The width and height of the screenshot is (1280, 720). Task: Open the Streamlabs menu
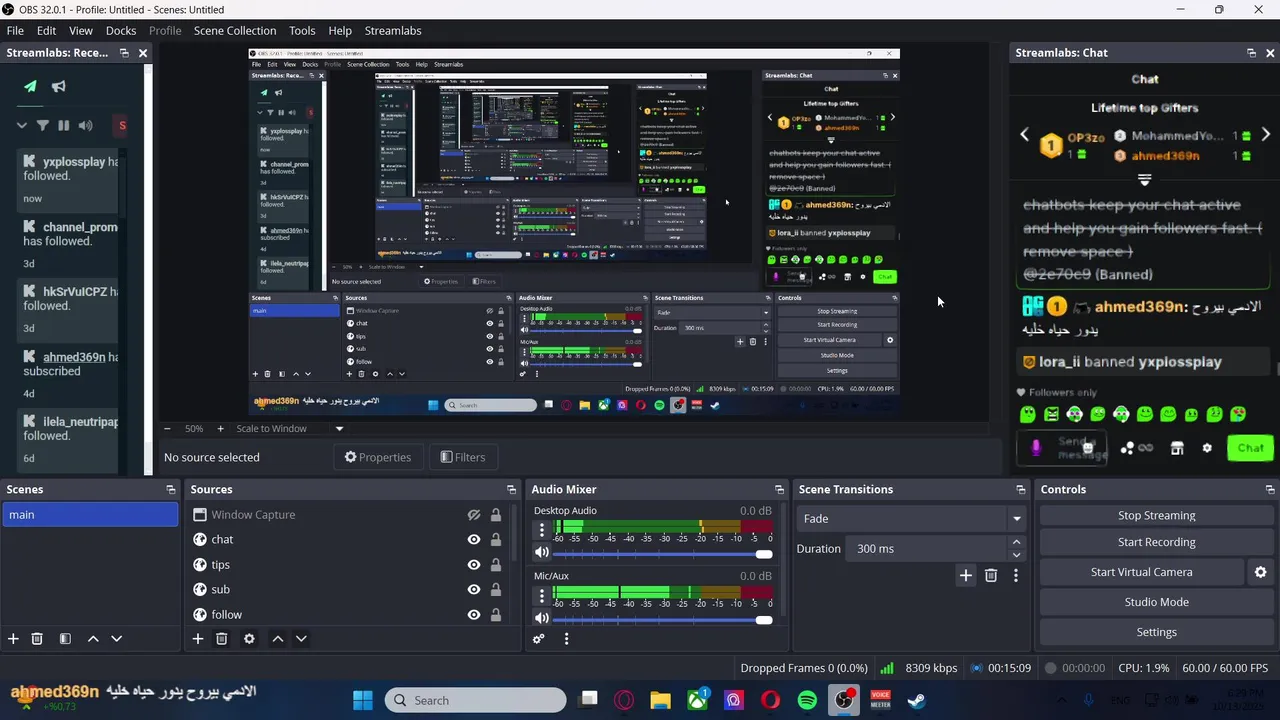(x=393, y=30)
